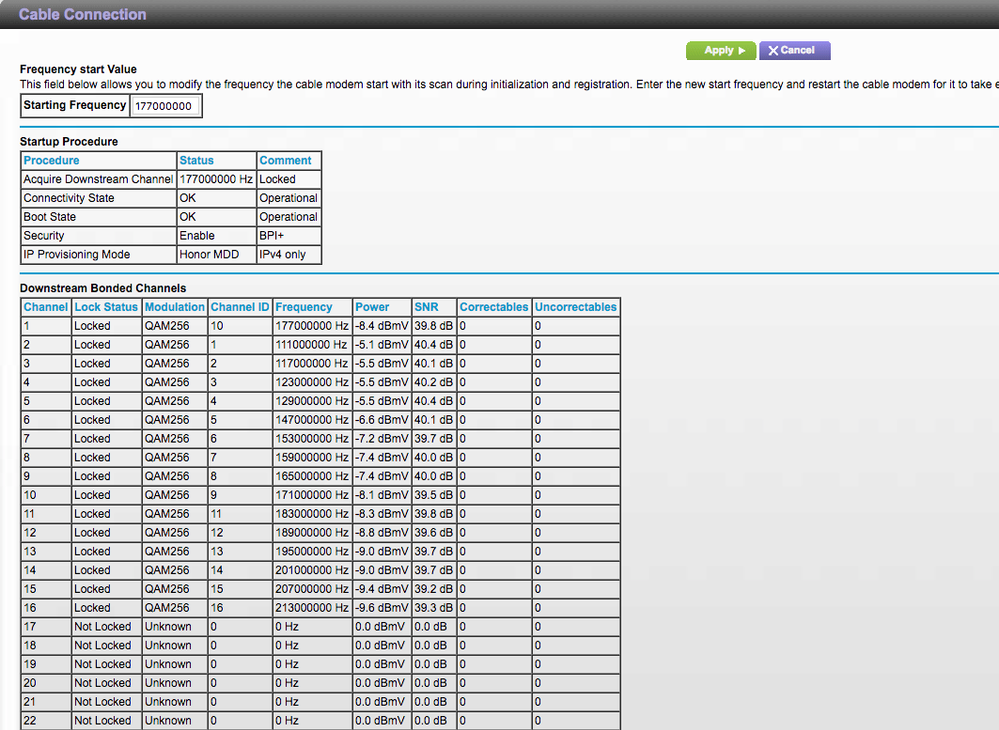The width and height of the screenshot is (999, 730).
Task: Click the Starting Frequency input field
Action: tap(165, 106)
